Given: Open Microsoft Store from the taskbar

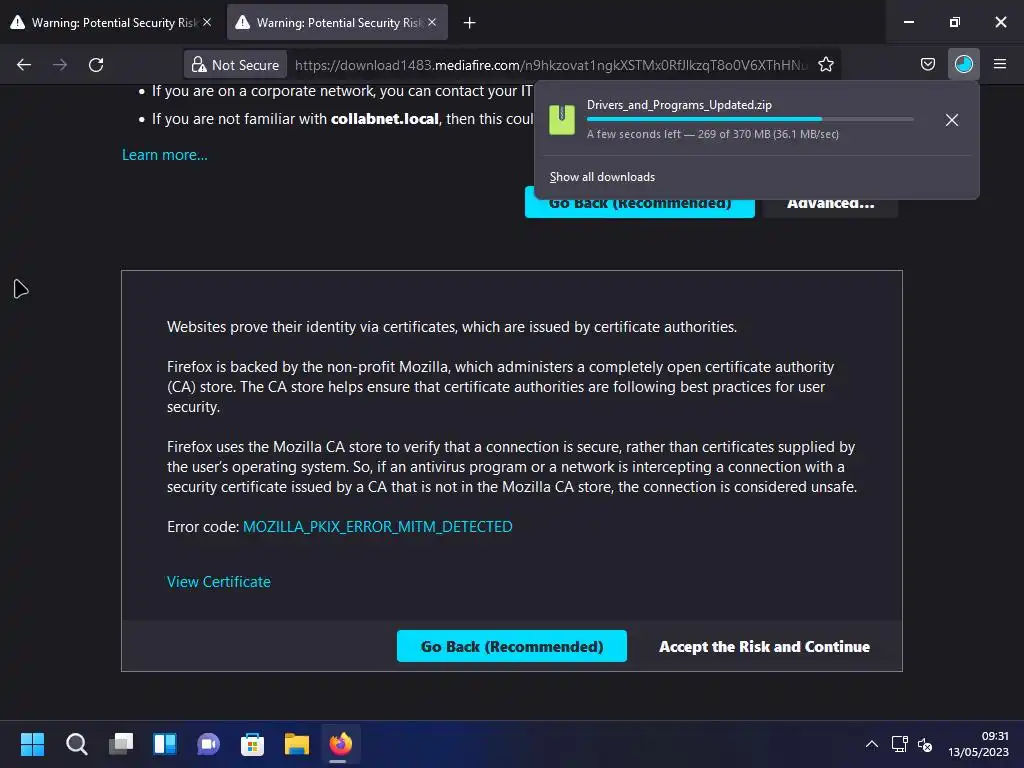Looking at the screenshot, I should coord(252,744).
